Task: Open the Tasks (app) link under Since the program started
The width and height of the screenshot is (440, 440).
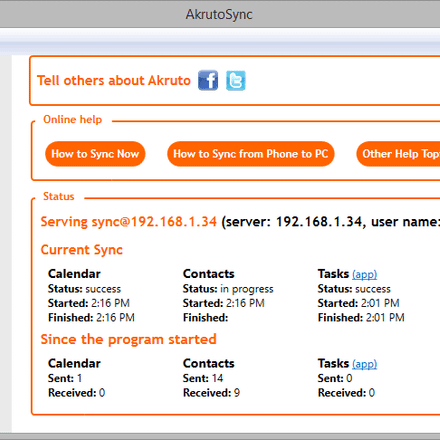Action: click(364, 364)
